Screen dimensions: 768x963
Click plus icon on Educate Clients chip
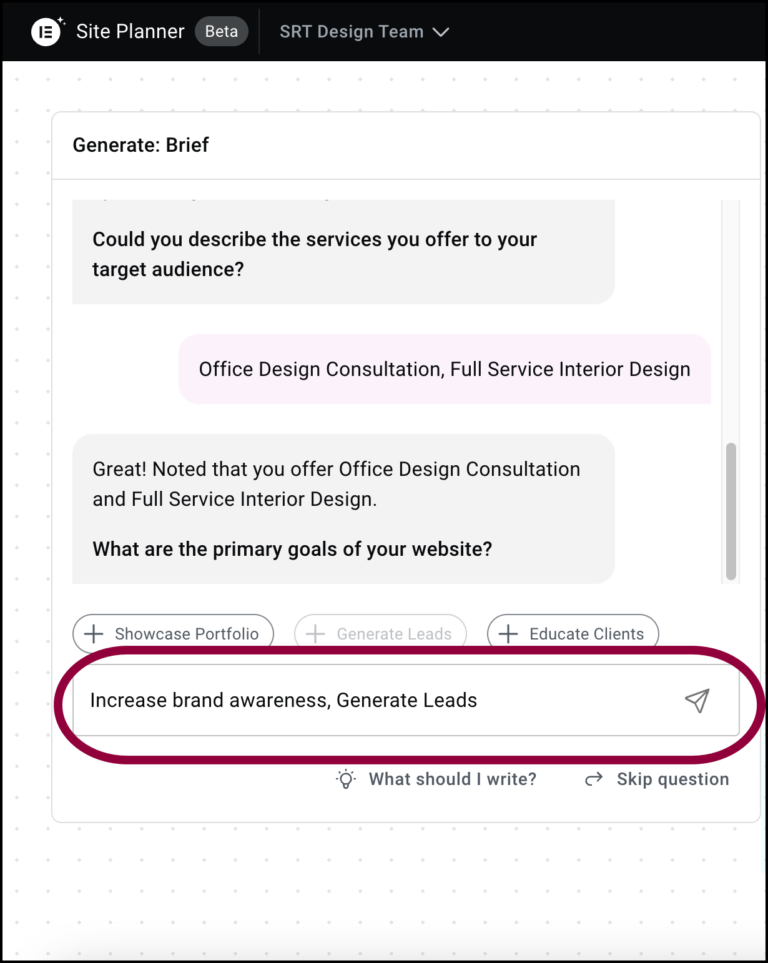pyautogui.click(x=508, y=634)
